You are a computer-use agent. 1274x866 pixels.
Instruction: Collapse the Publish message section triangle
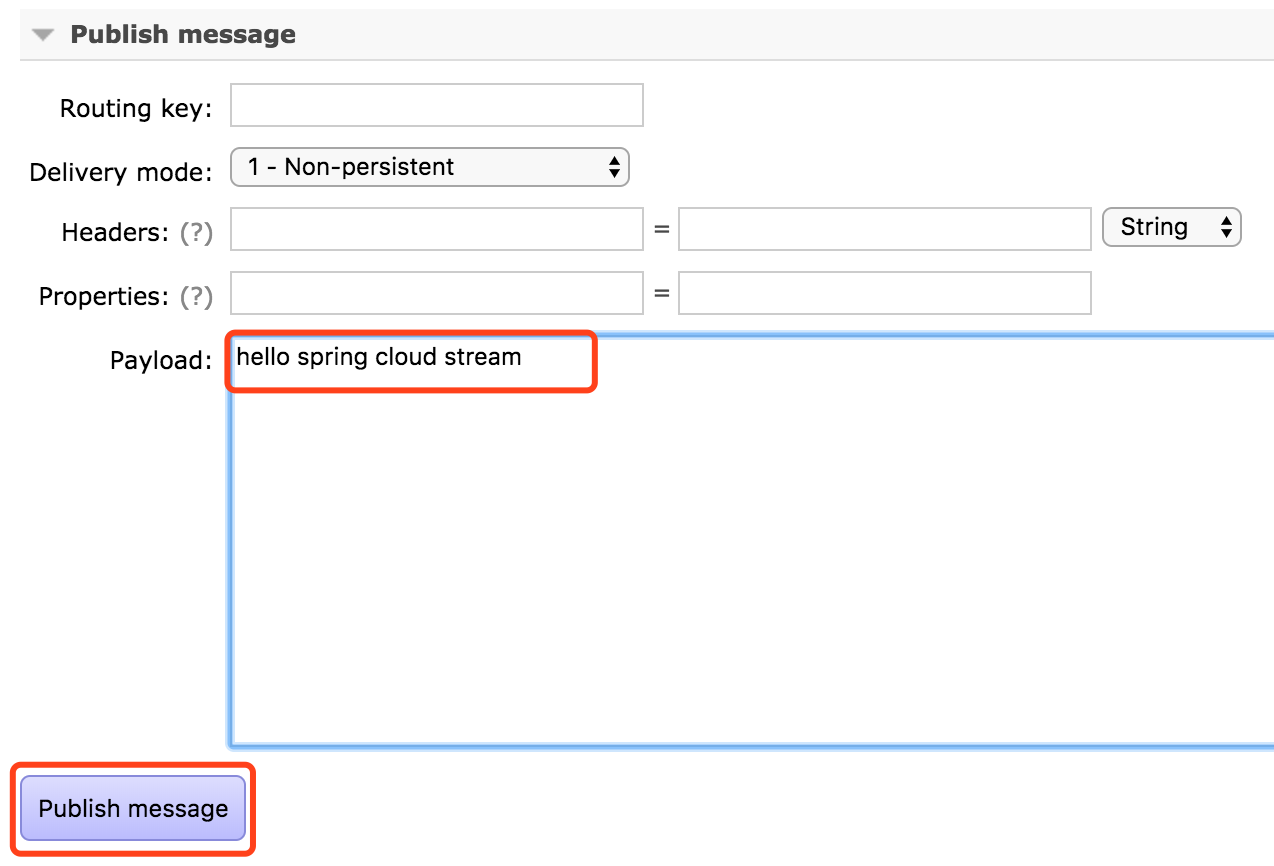43,35
